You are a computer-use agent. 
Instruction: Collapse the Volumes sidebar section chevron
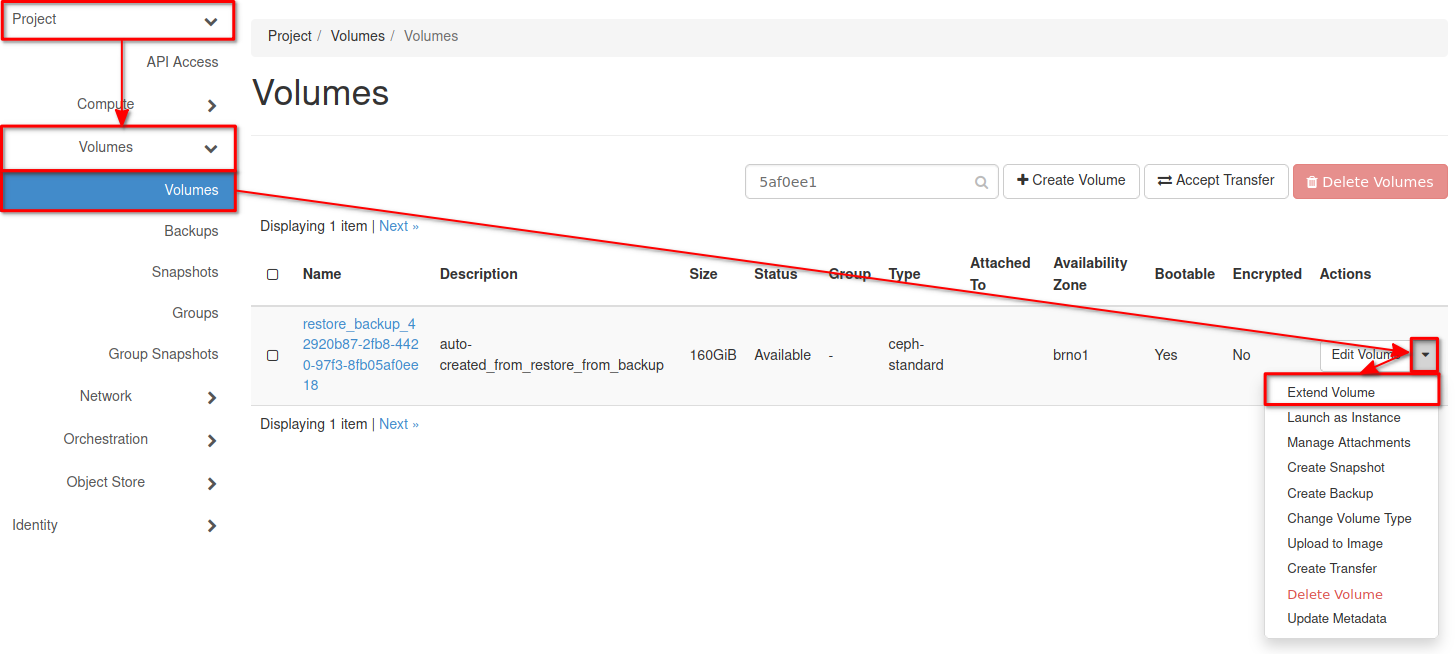211,148
